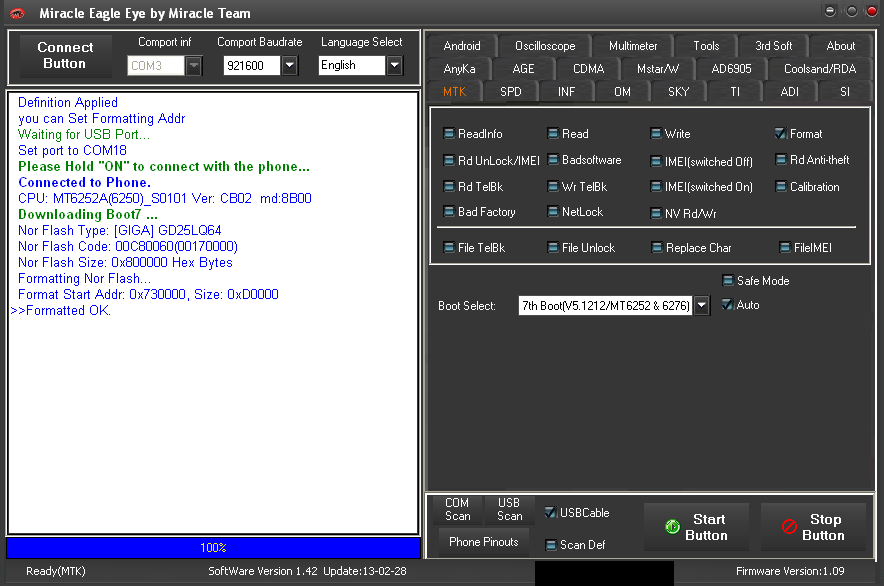Enable IMEI(switched On) checkbox

[x=656, y=187]
